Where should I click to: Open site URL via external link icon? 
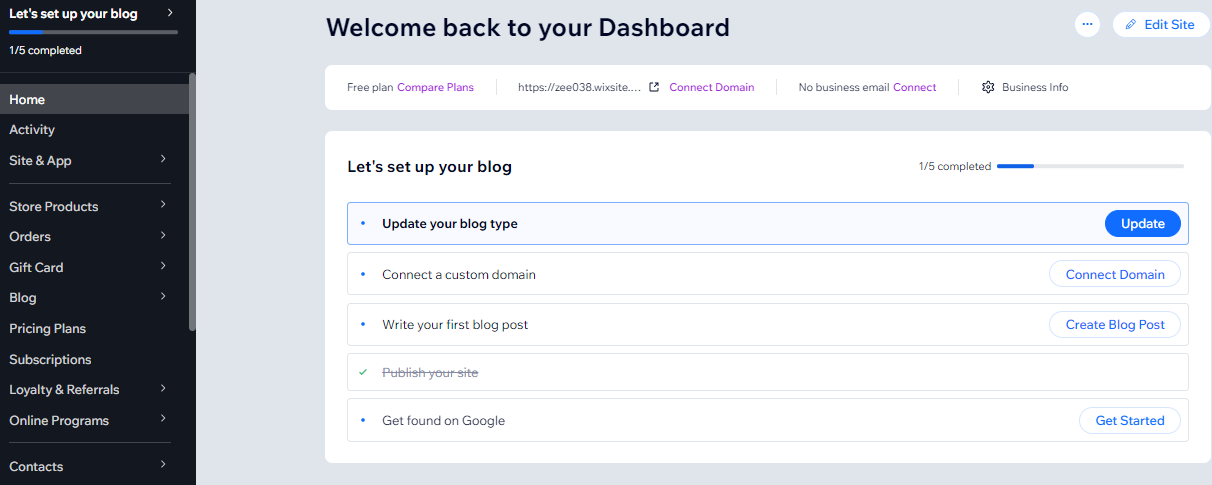pos(654,87)
